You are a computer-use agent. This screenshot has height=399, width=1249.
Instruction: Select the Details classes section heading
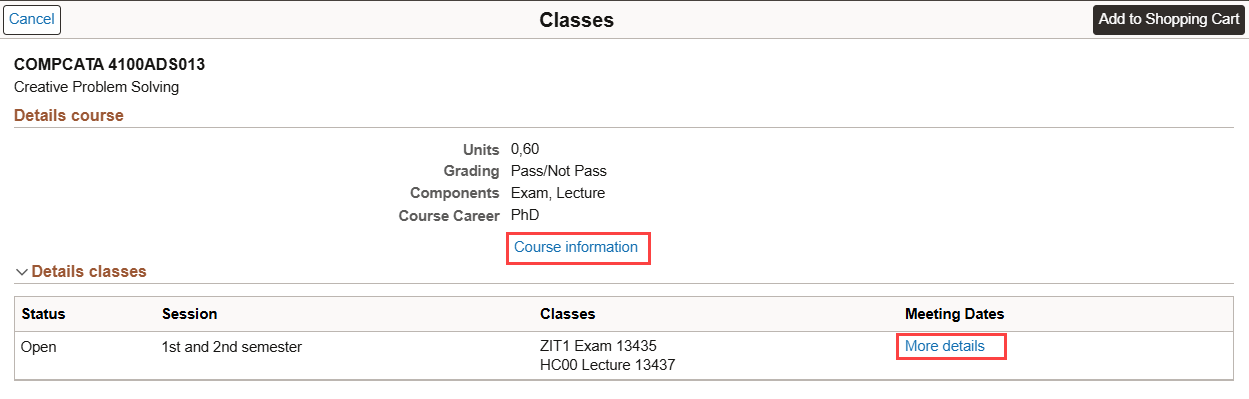pyautogui.click(x=89, y=272)
